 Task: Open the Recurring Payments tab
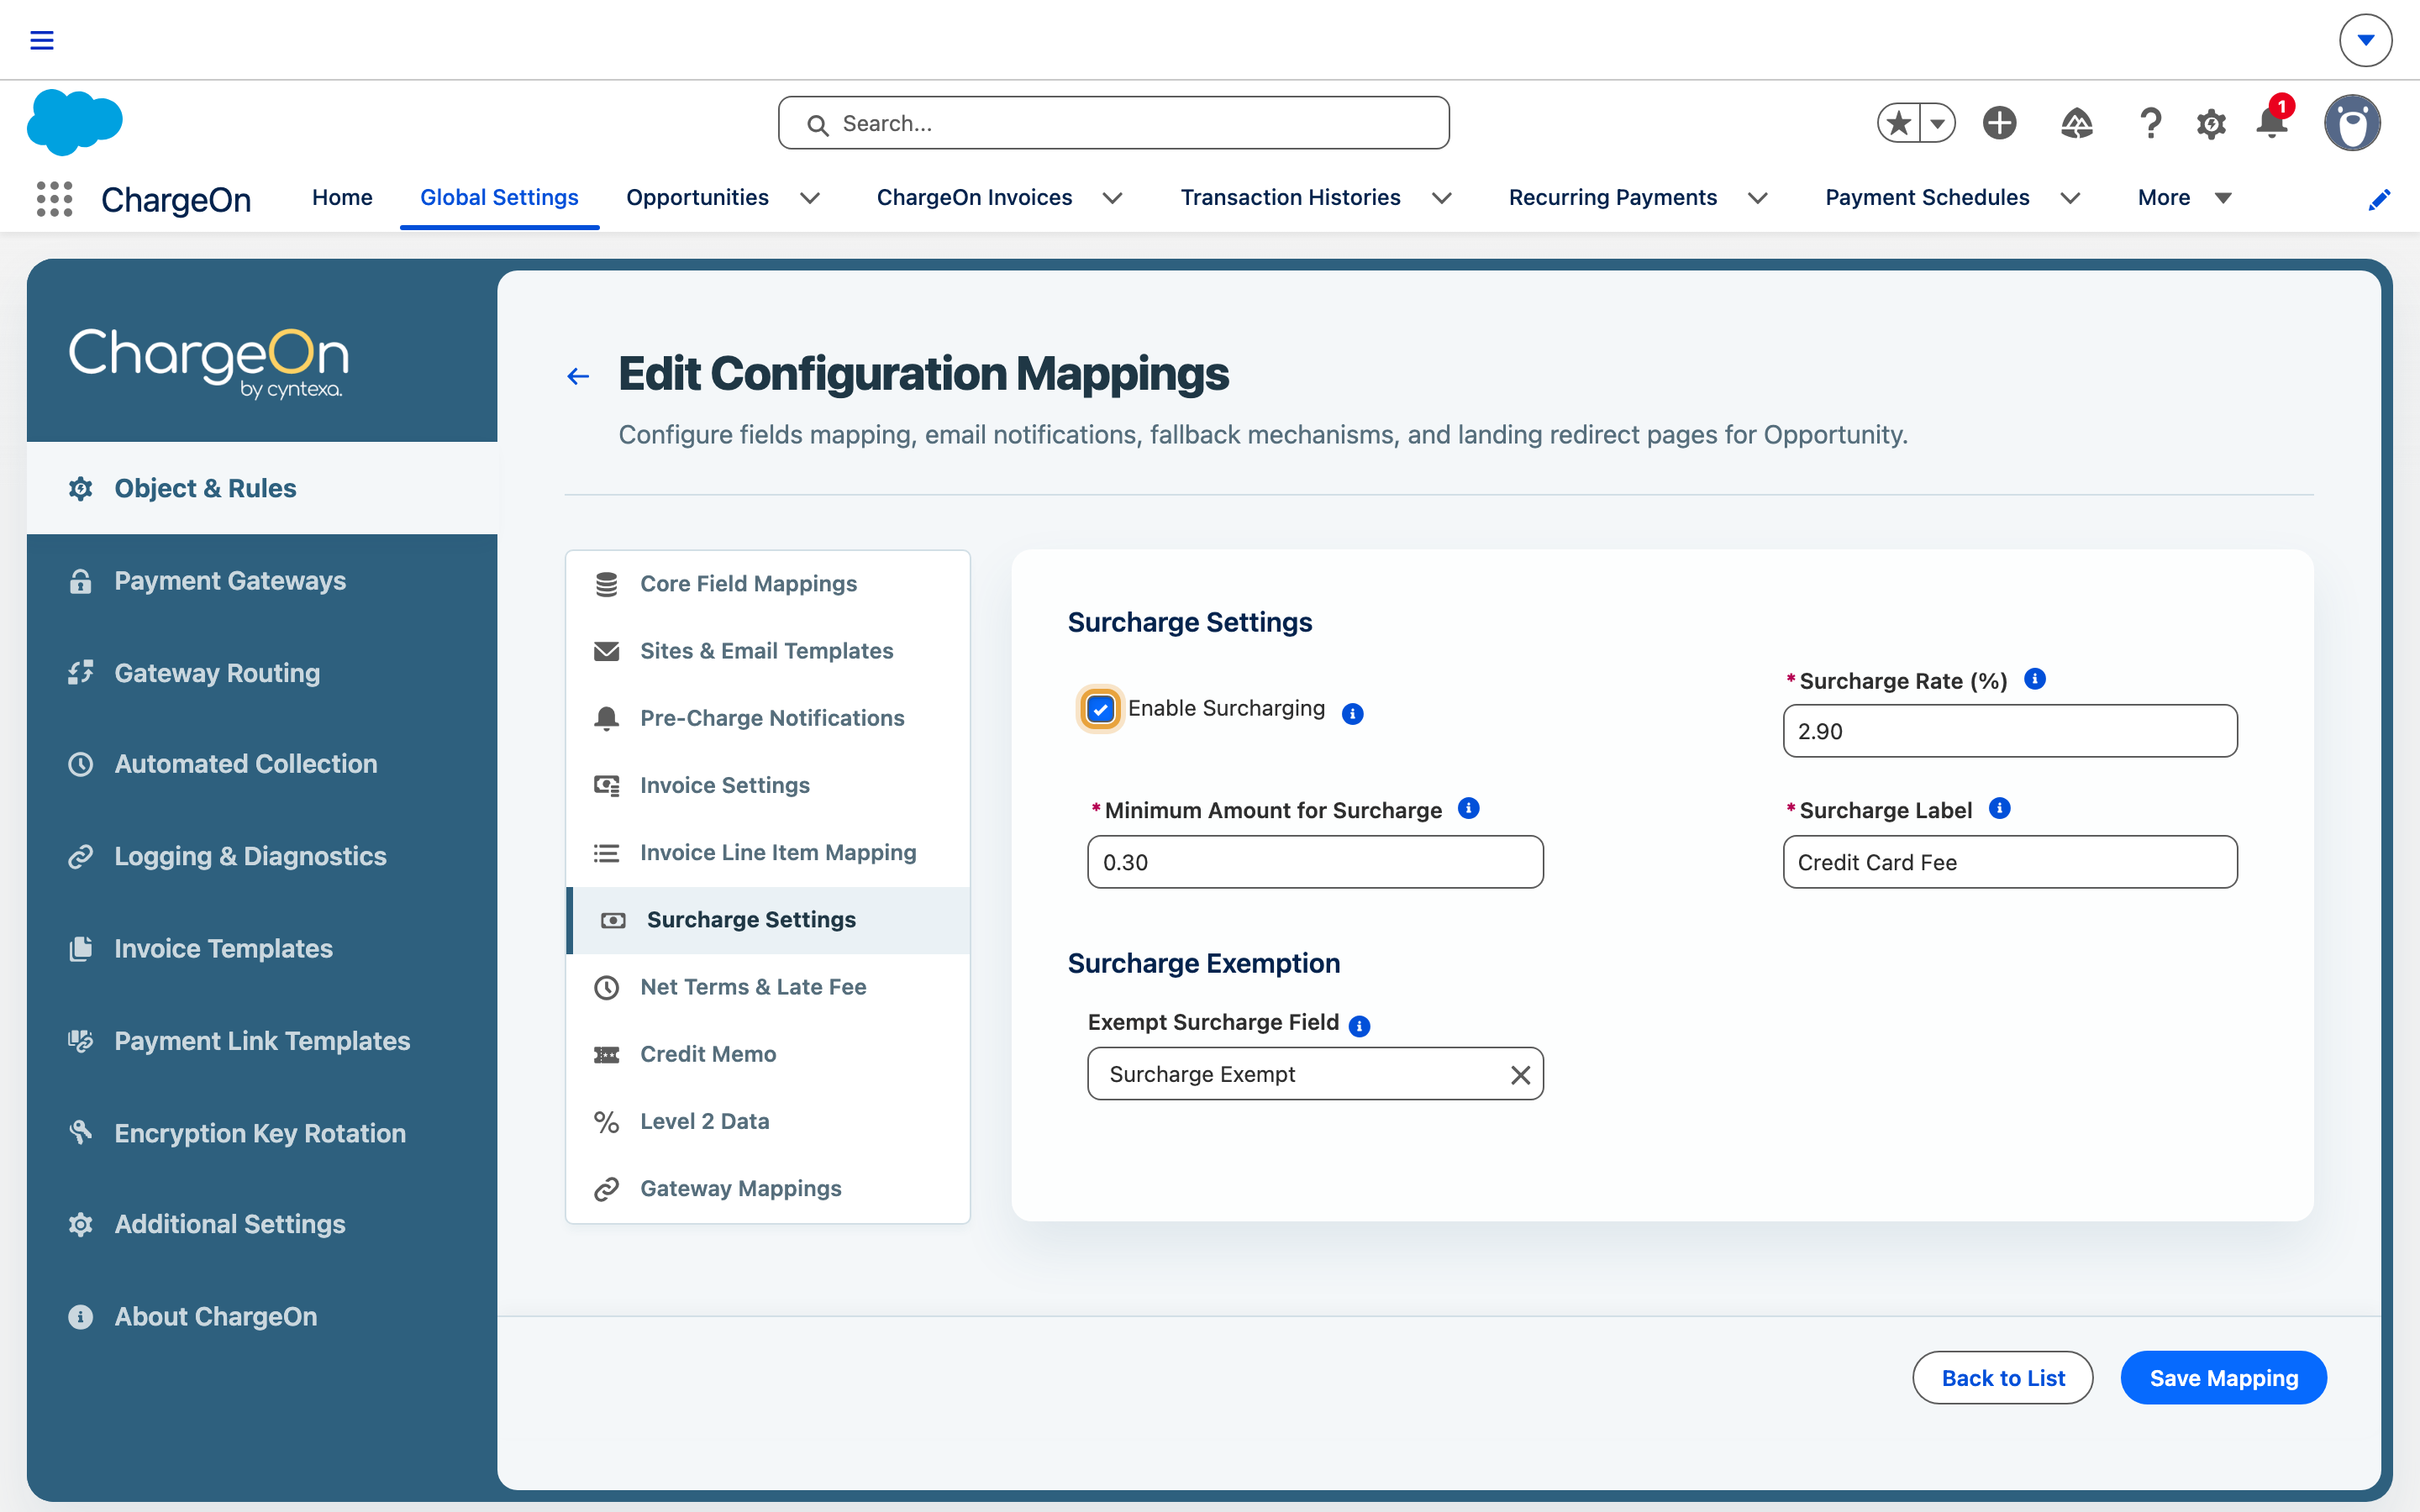[x=1612, y=197]
